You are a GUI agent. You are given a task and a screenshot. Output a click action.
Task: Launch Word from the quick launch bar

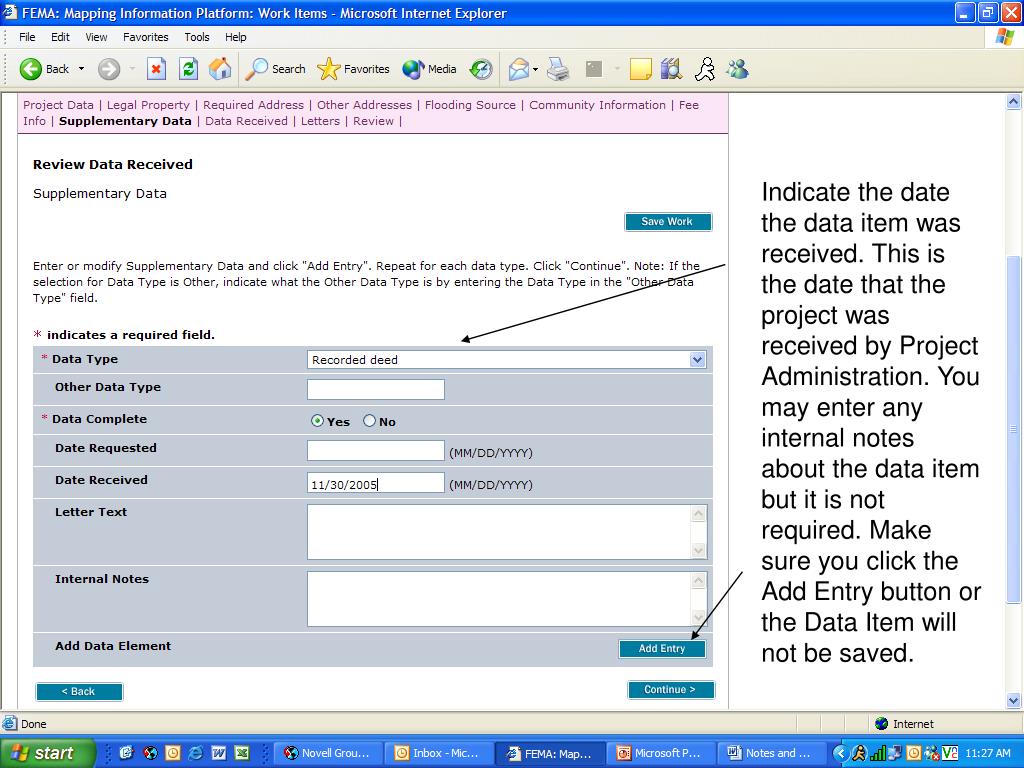point(219,753)
